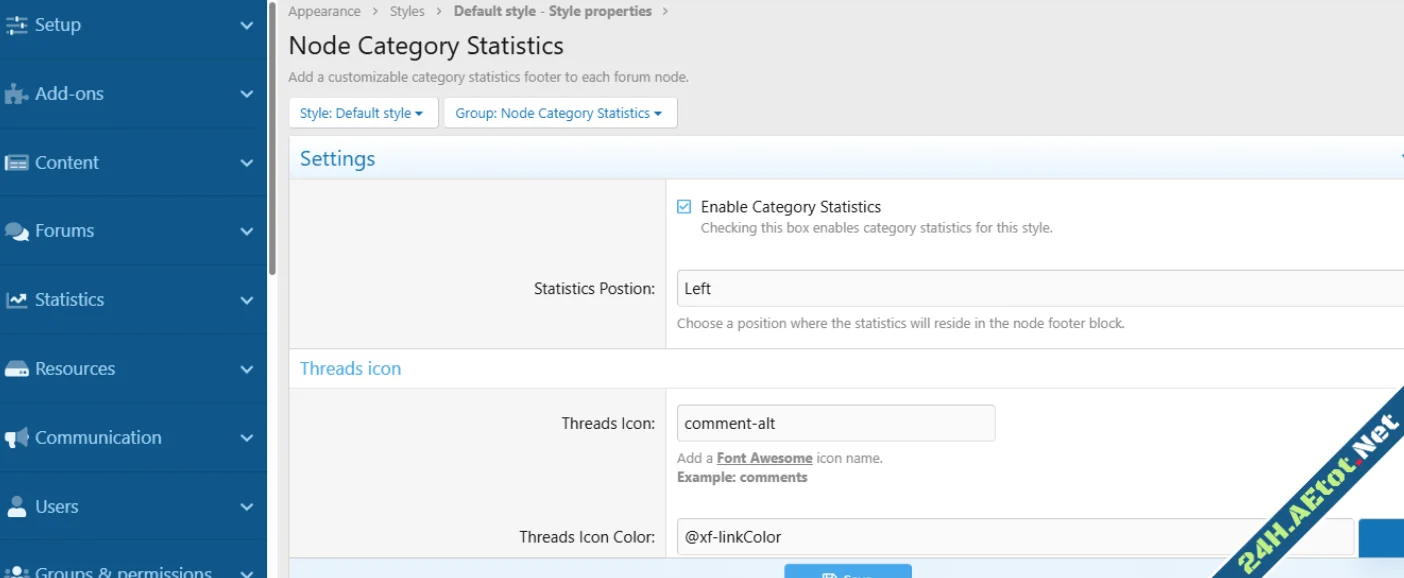Open the Statistics Position select box
This screenshot has width=1404, height=578.
1040,288
